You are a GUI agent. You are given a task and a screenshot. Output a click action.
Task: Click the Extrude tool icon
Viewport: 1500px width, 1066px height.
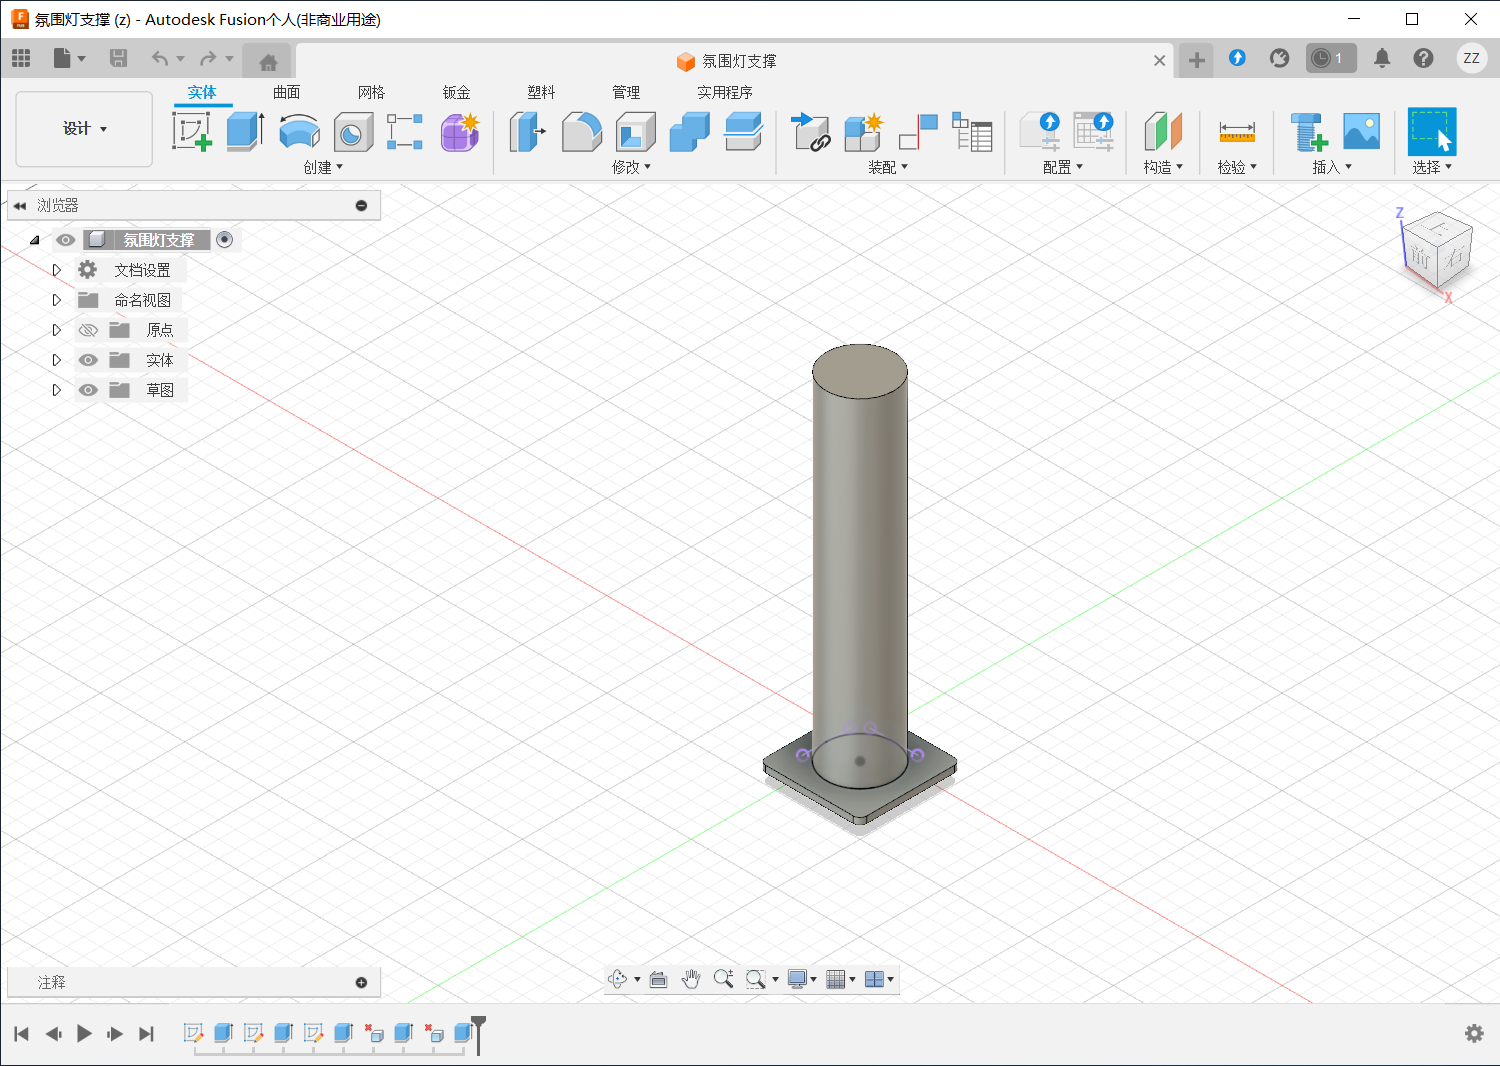[x=244, y=131]
